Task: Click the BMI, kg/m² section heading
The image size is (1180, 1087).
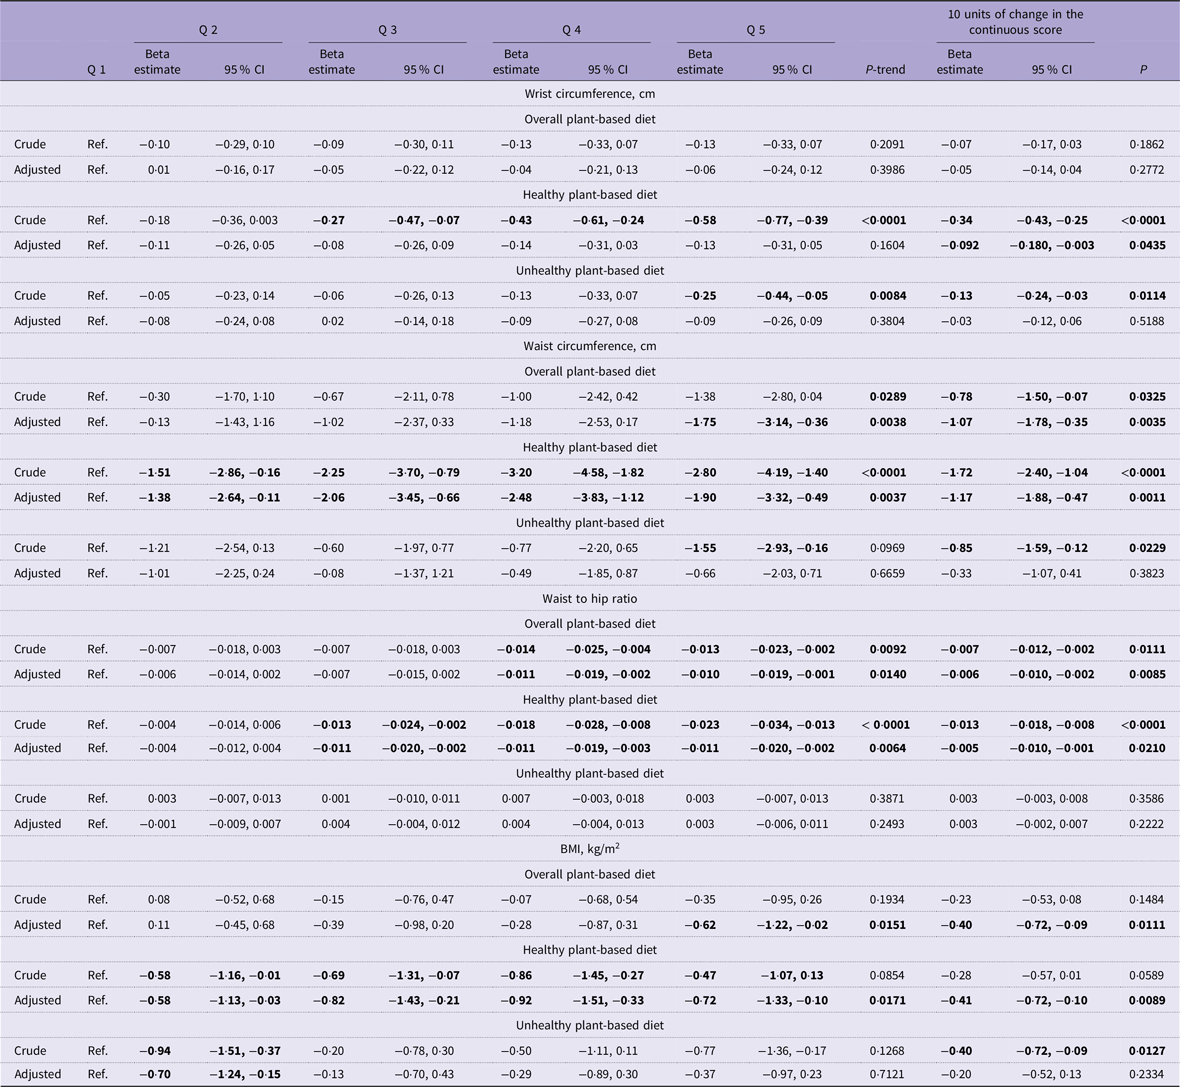Action: coord(590,848)
